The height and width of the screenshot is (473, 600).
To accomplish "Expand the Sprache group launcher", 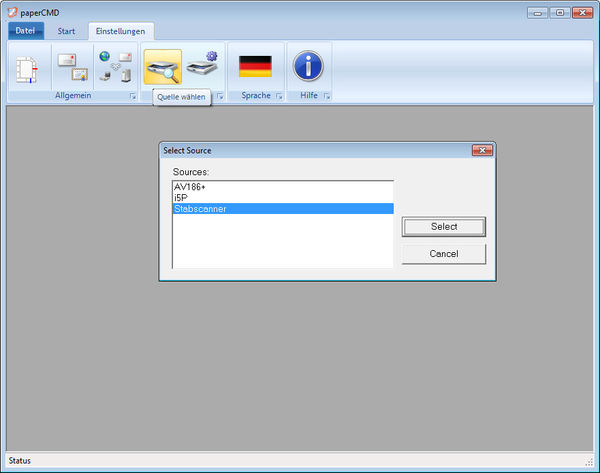I will tap(279, 96).
